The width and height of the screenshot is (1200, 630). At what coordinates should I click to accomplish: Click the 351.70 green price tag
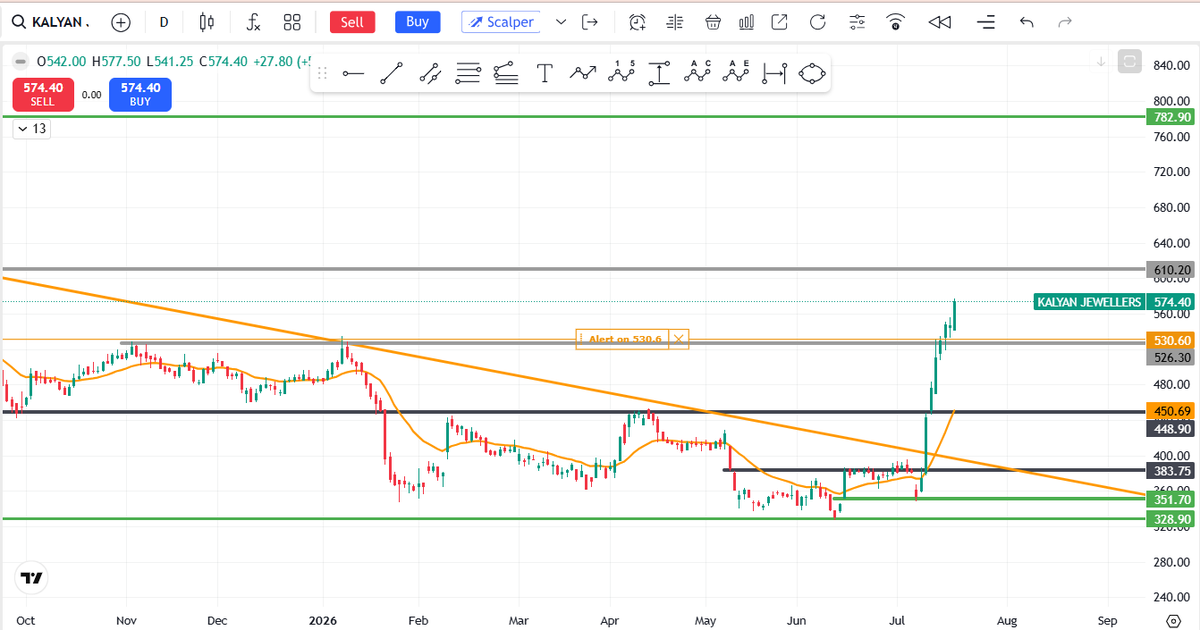[x=1172, y=499]
